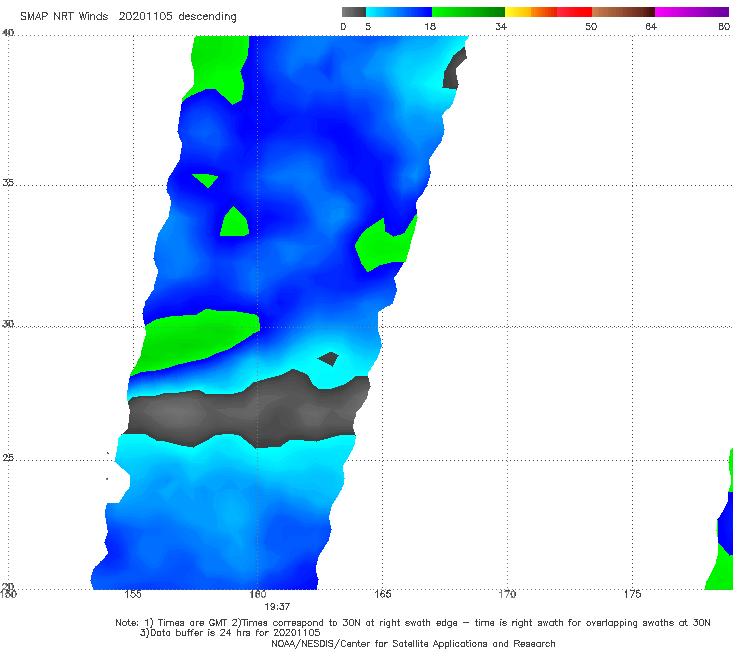This screenshot has height=650, width=740.
Task: Click the swath time '19:37'
Action: (277, 607)
